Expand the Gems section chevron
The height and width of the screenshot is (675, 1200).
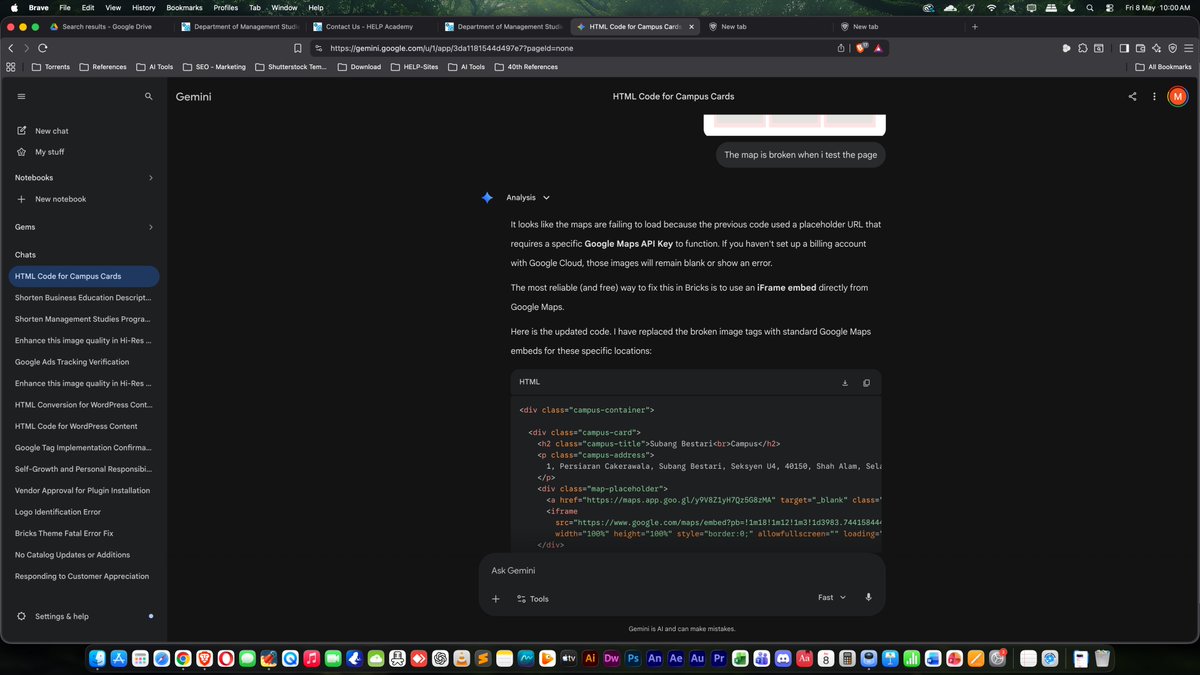pos(151,227)
